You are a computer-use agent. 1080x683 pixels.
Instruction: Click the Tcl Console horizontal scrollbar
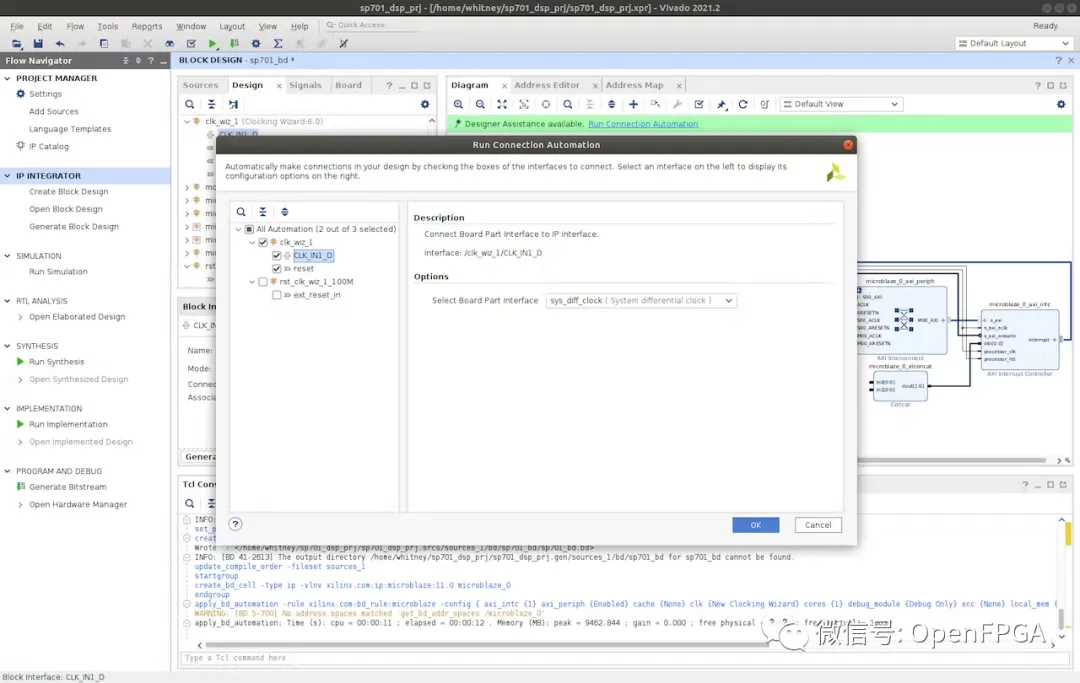488,645
